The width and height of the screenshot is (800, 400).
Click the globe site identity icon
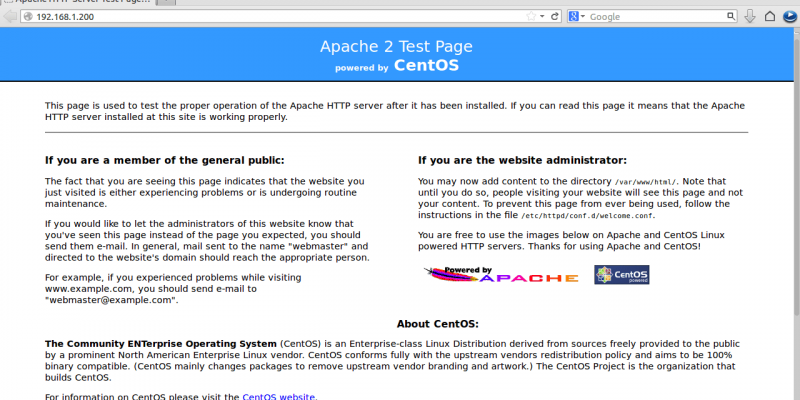[x=28, y=17]
